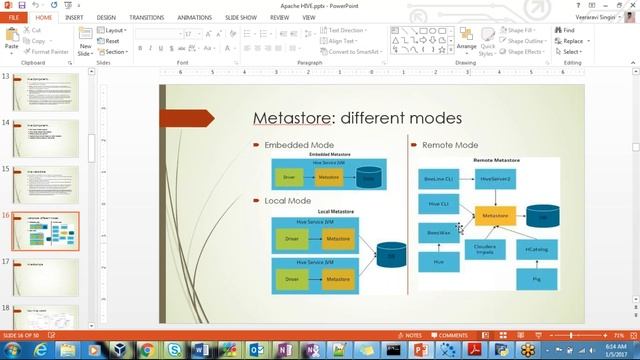Toggle the Notes pane
This screenshot has height=360, width=640.
click(x=409, y=335)
